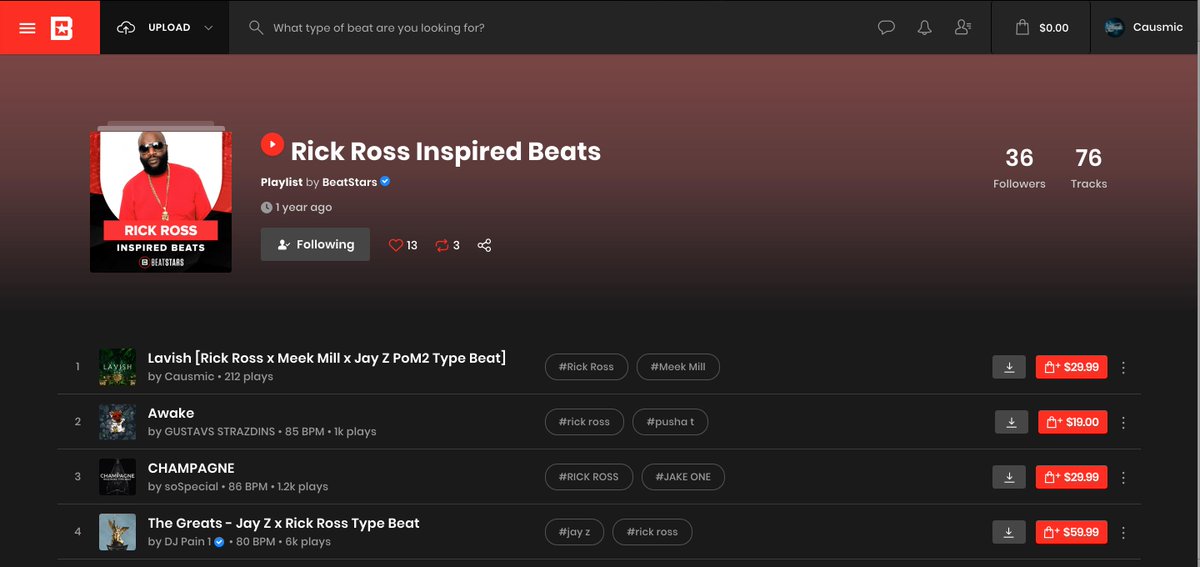This screenshot has height=567, width=1200.
Task: Play Lavish via its artwork thumbnail
Action: point(117,367)
